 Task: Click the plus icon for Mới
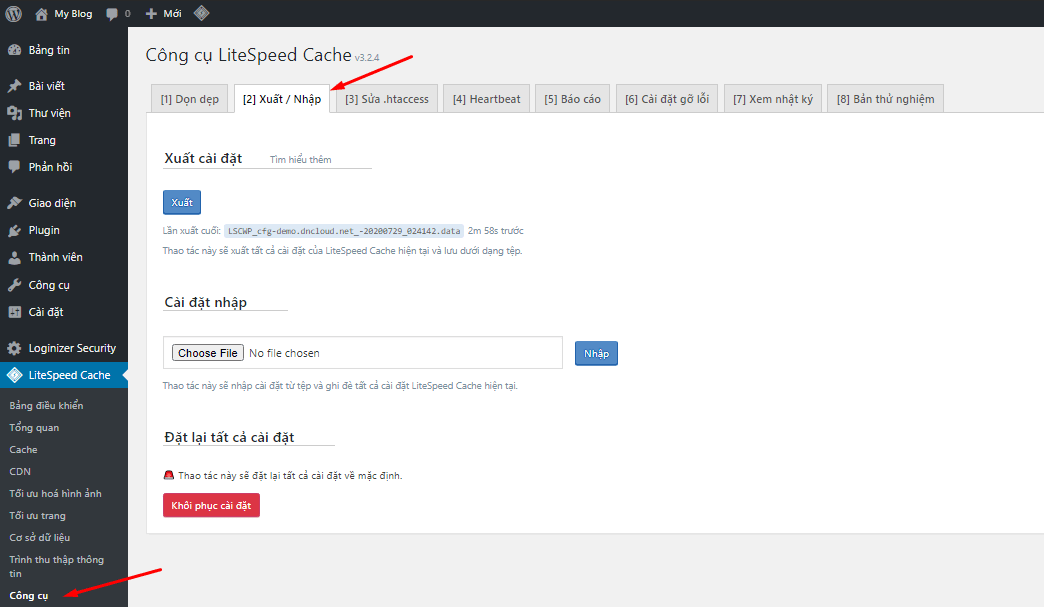pos(151,14)
